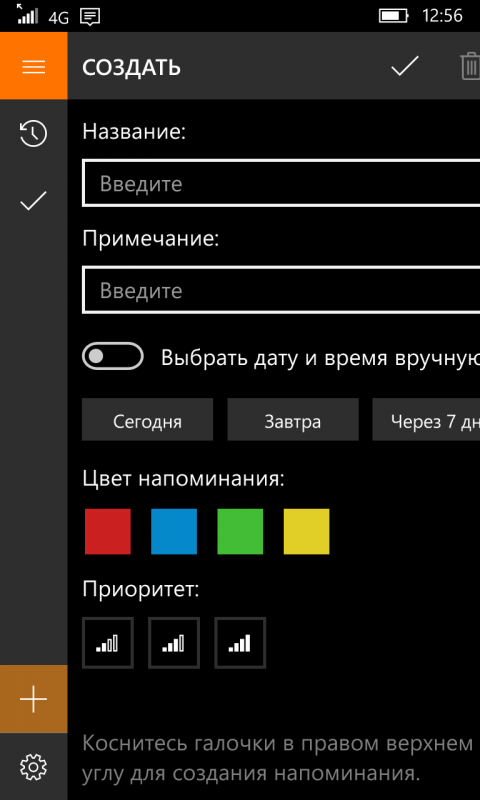
Task: Pick the red reminder color
Action: click(108, 531)
